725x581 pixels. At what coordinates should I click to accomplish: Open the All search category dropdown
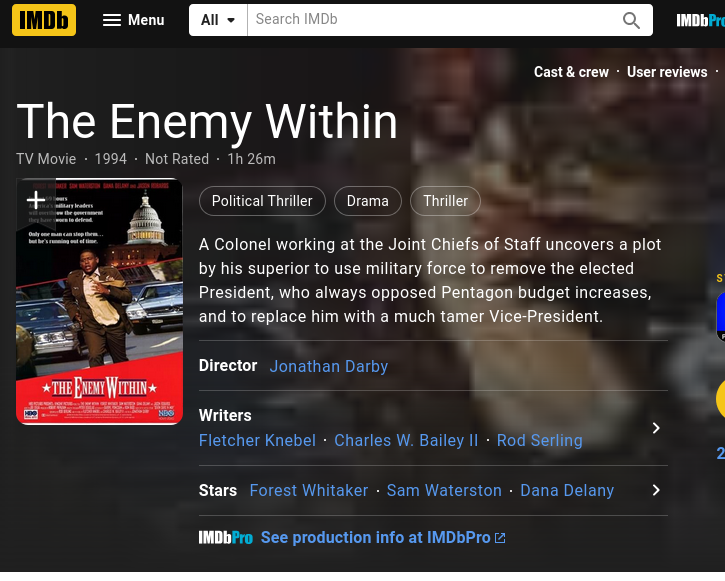click(x=218, y=20)
